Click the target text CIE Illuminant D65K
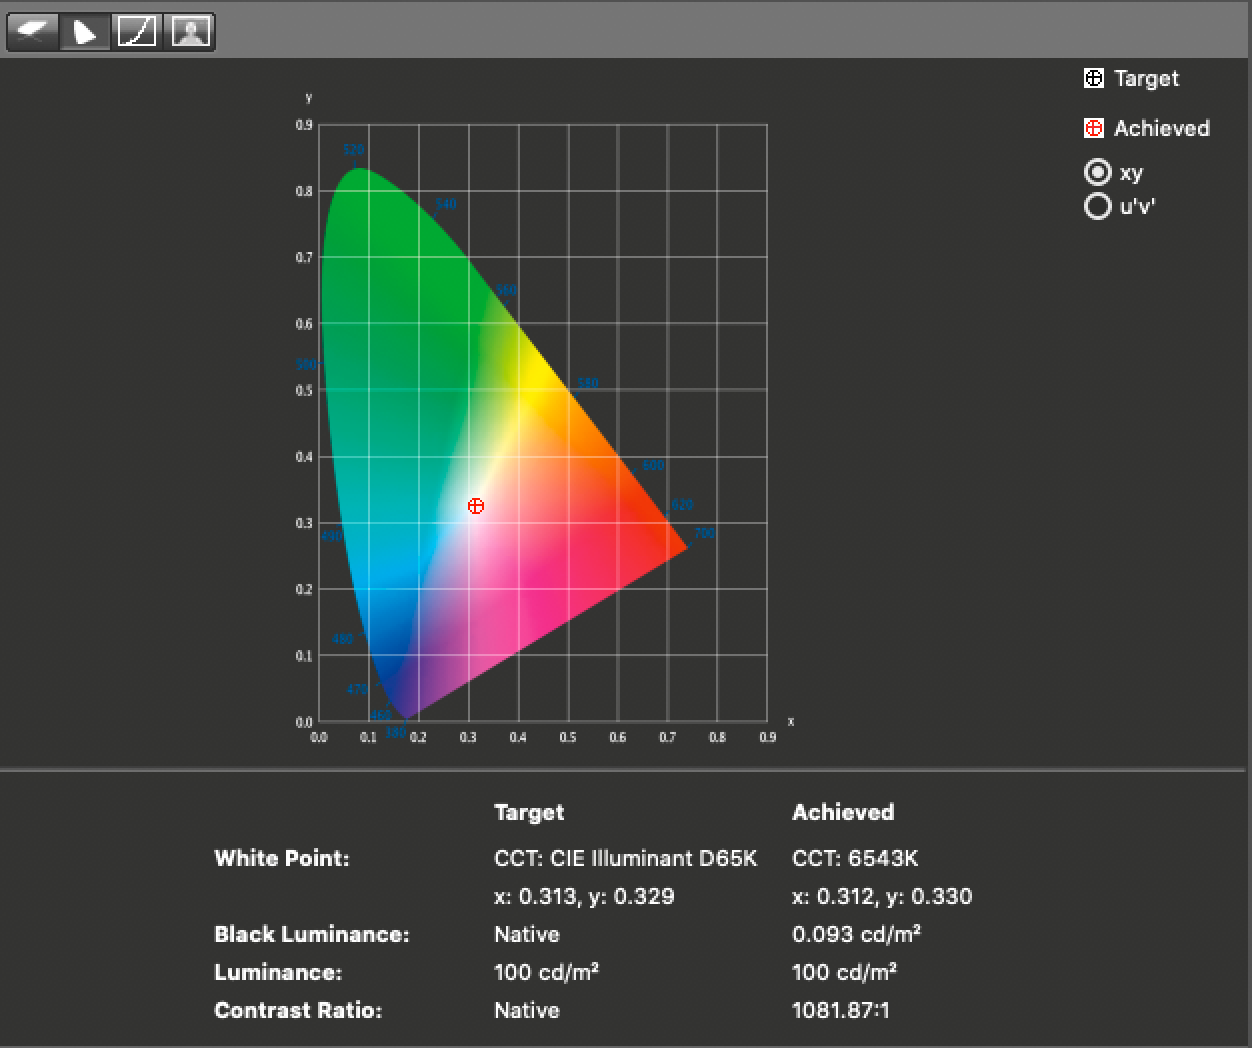 coord(653,858)
